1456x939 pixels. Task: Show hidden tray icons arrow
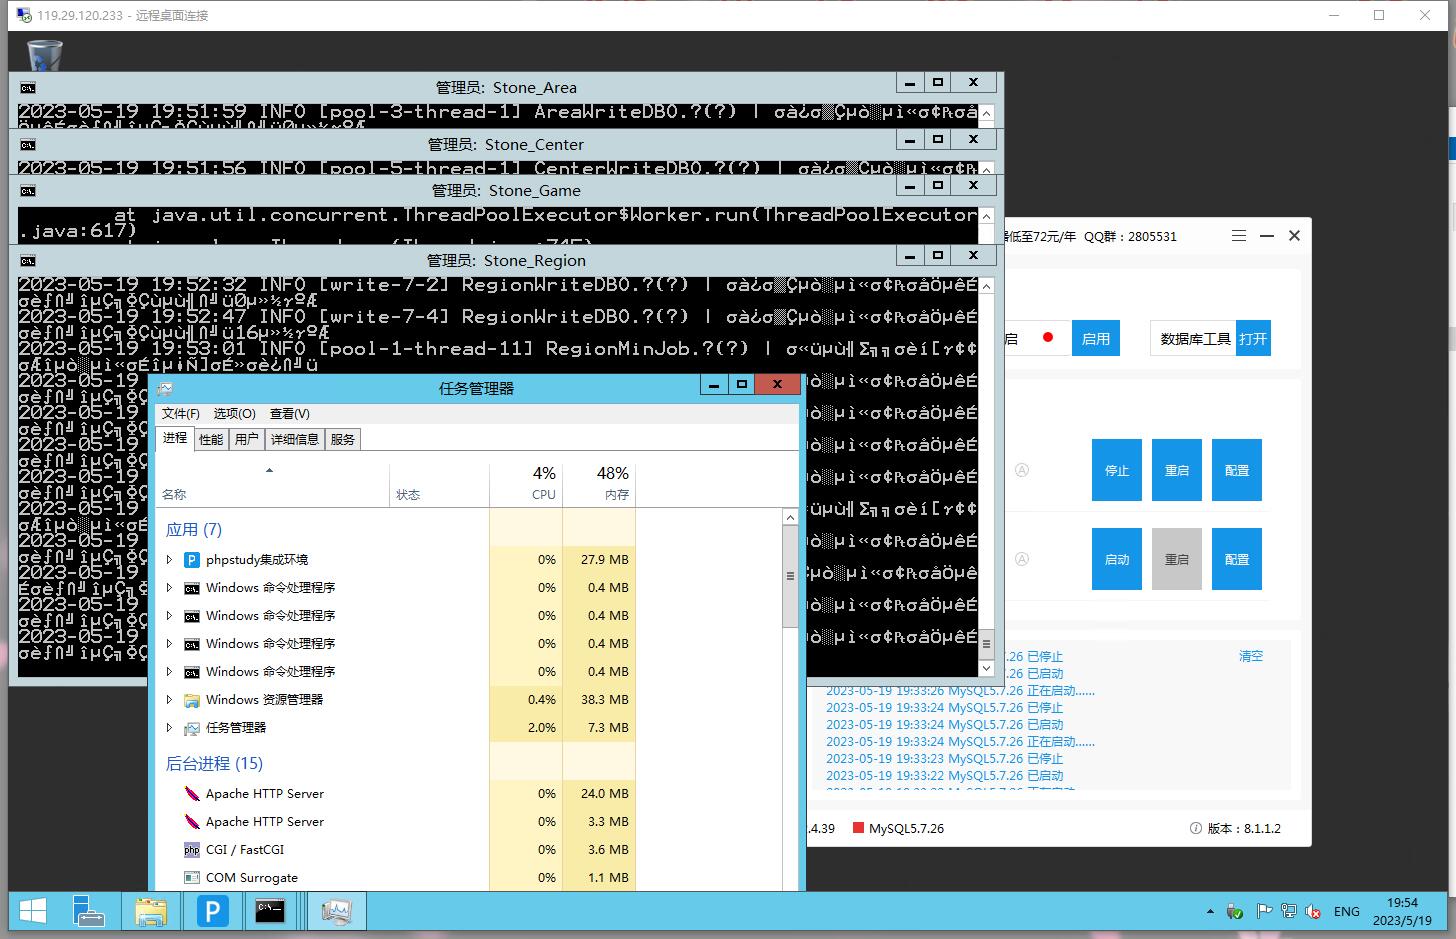click(1210, 911)
